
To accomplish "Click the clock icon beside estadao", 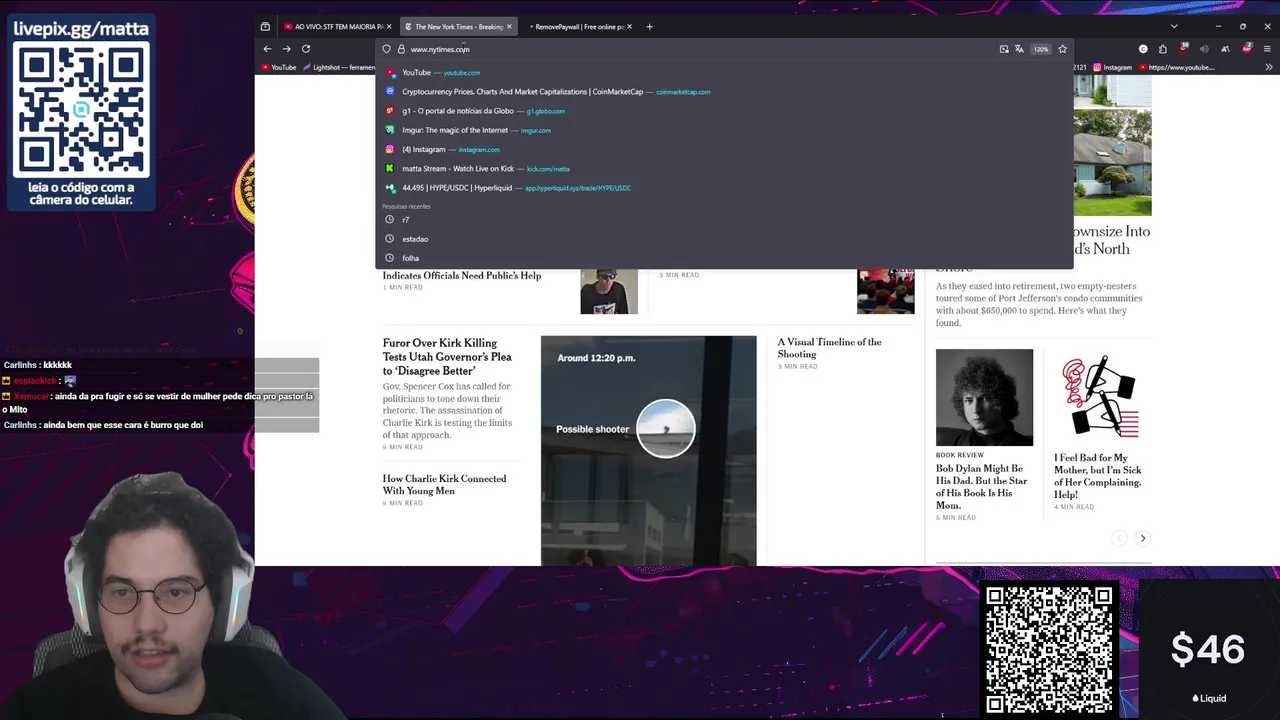I will tap(390, 239).
